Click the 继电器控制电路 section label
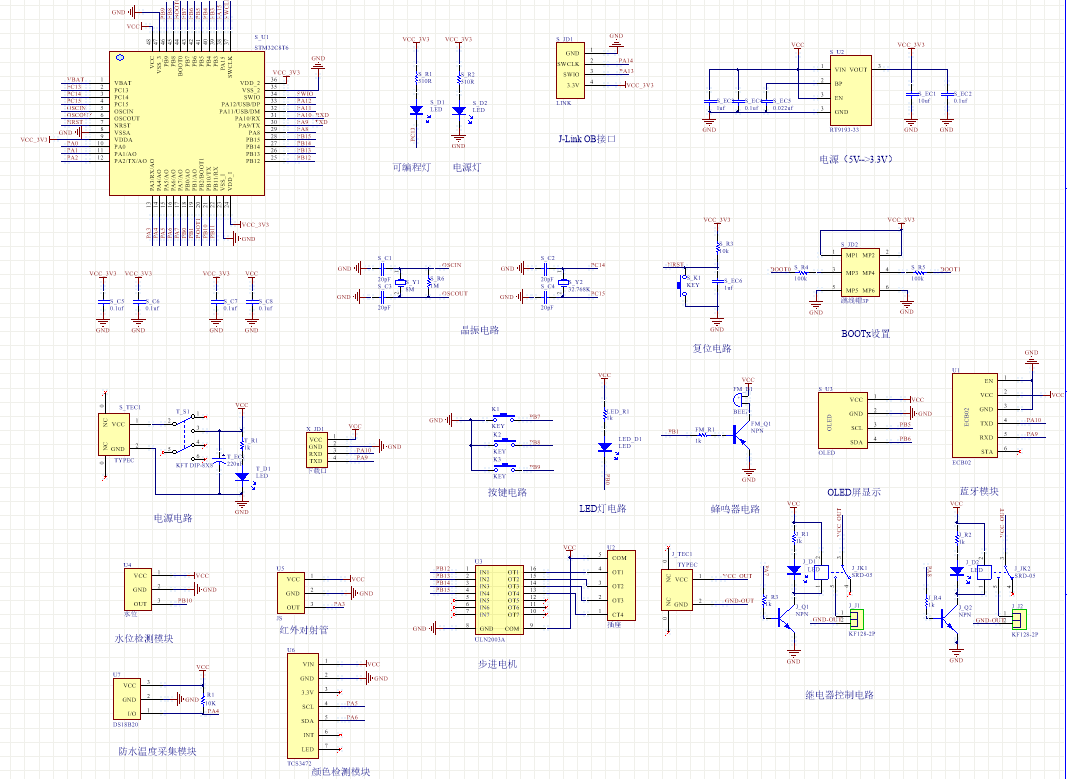 pyautogui.click(x=839, y=695)
